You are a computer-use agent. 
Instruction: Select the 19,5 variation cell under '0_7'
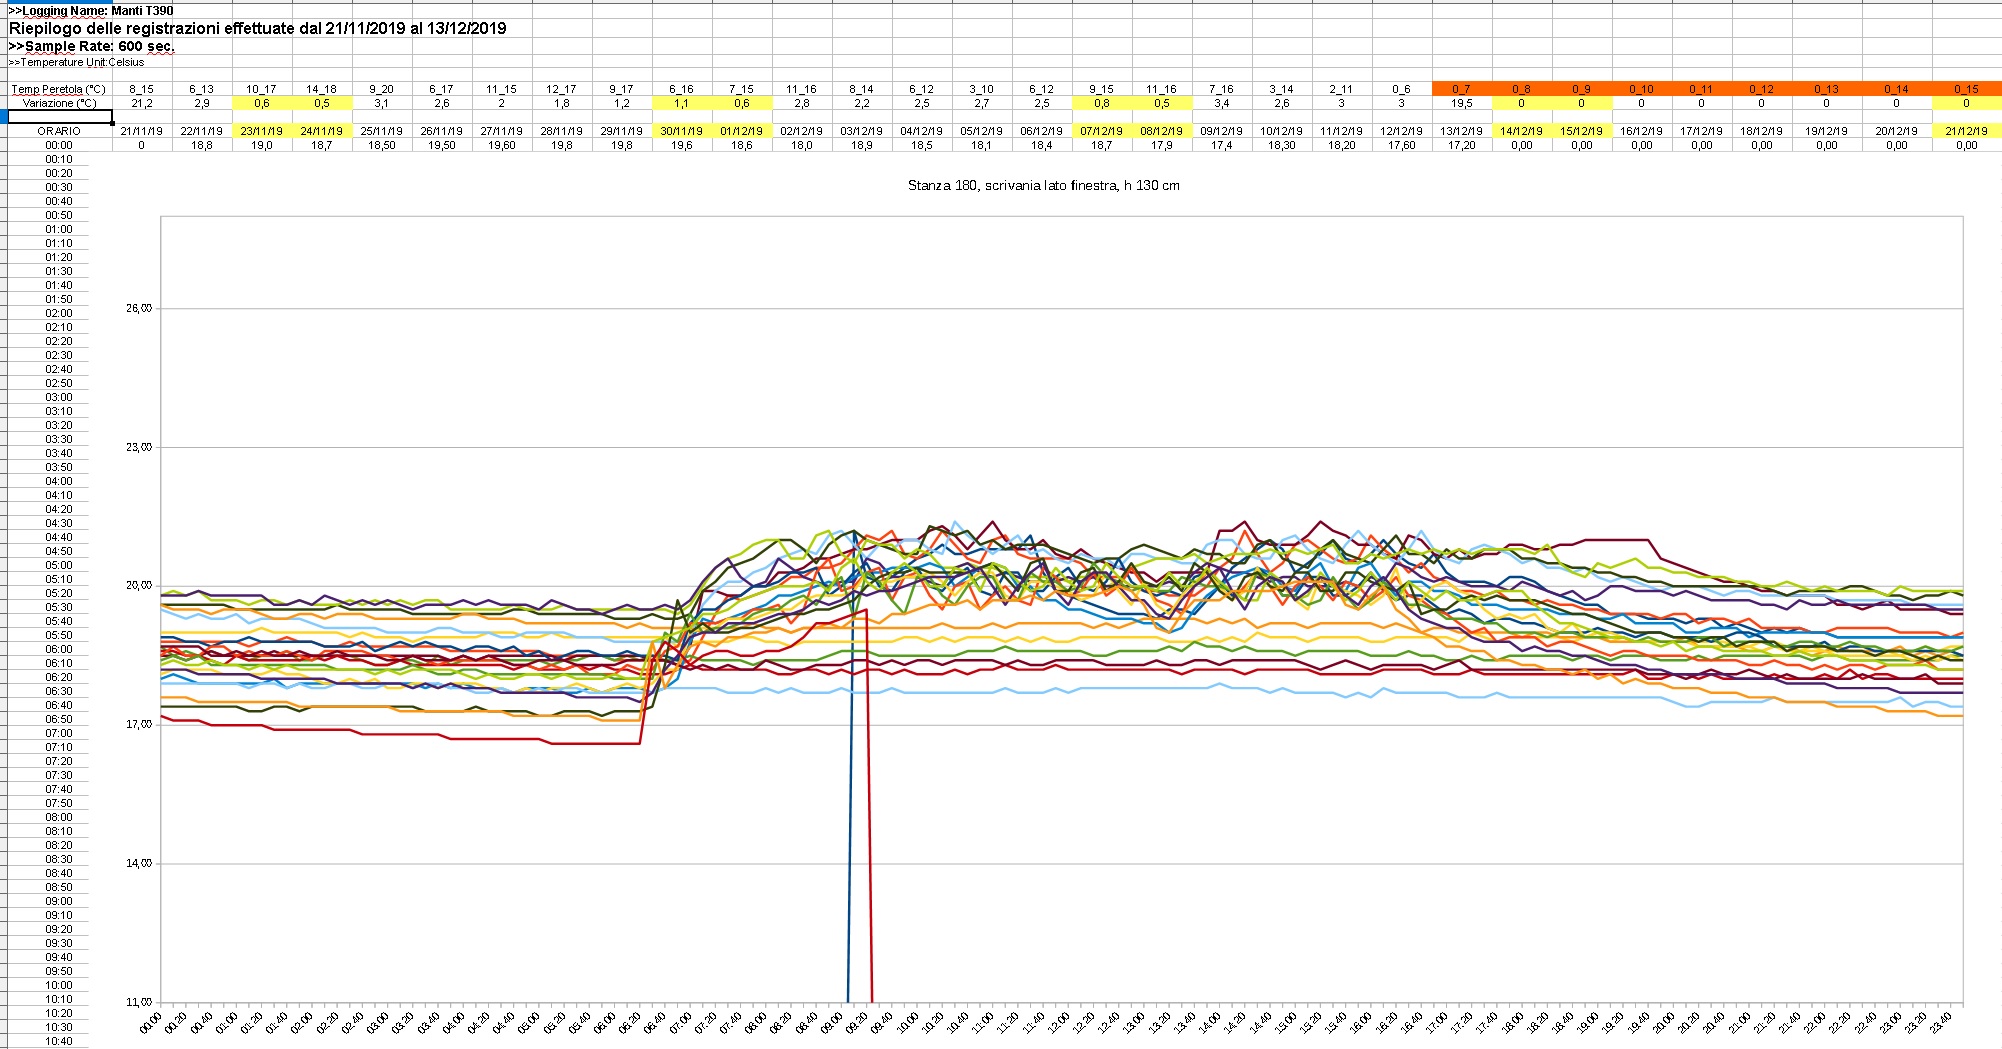click(1461, 103)
